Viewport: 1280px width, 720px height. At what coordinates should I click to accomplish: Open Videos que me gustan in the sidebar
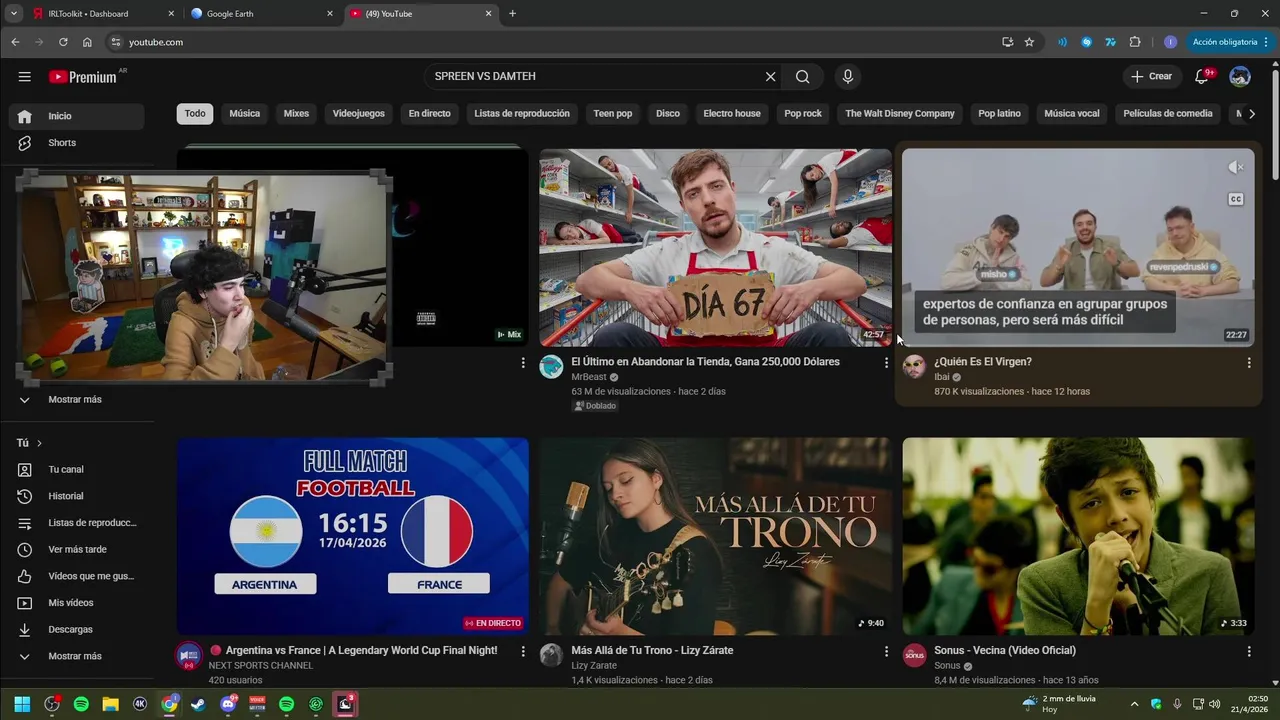click(x=77, y=576)
